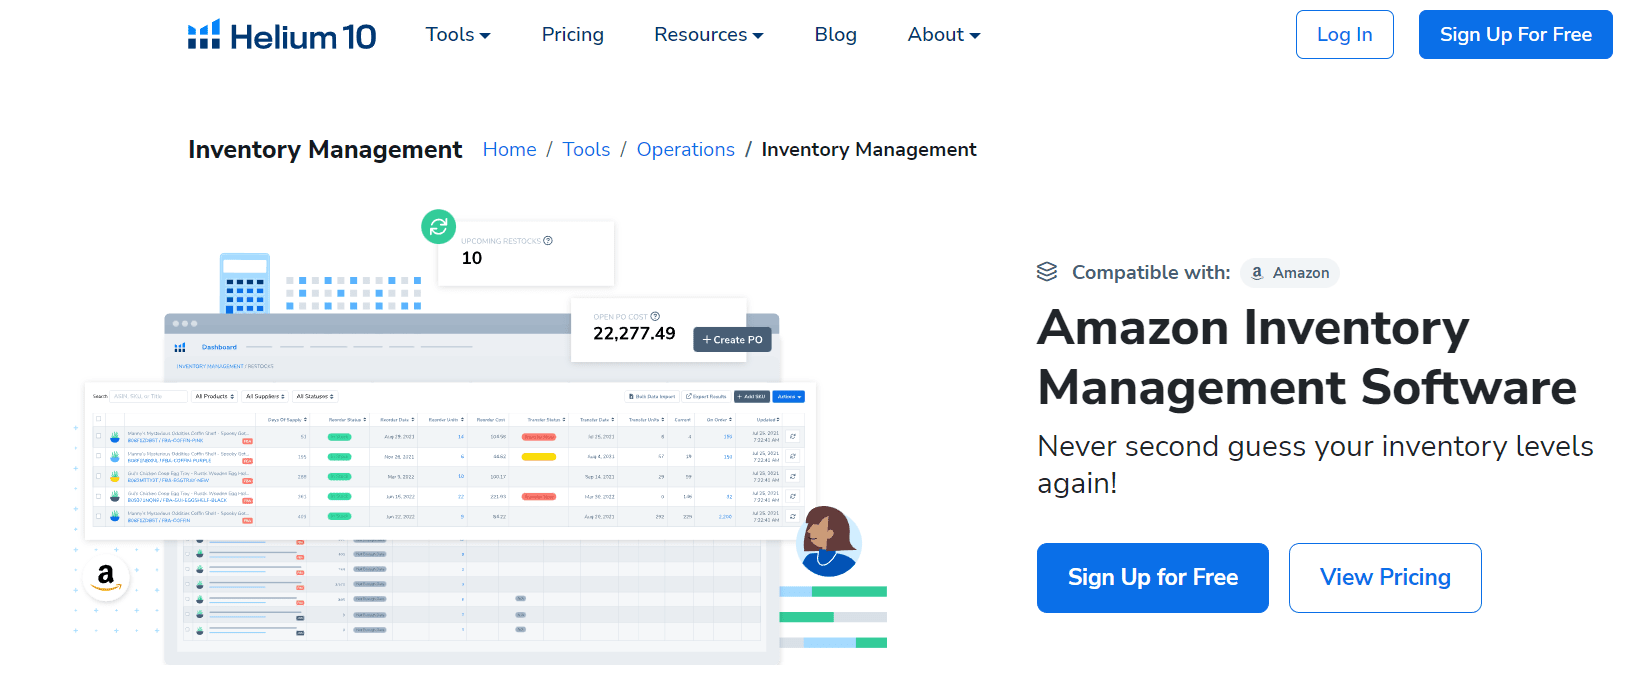Select the Dashboard tab in the illustration
1644x698 pixels.
(219, 347)
